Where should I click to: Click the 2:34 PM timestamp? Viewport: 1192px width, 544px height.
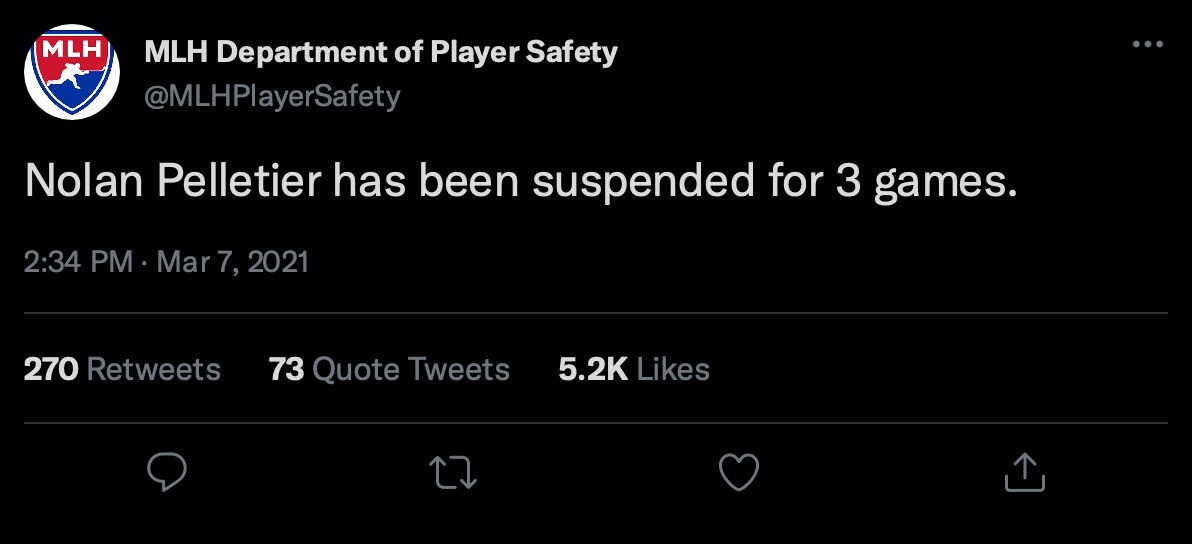[77, 262]
